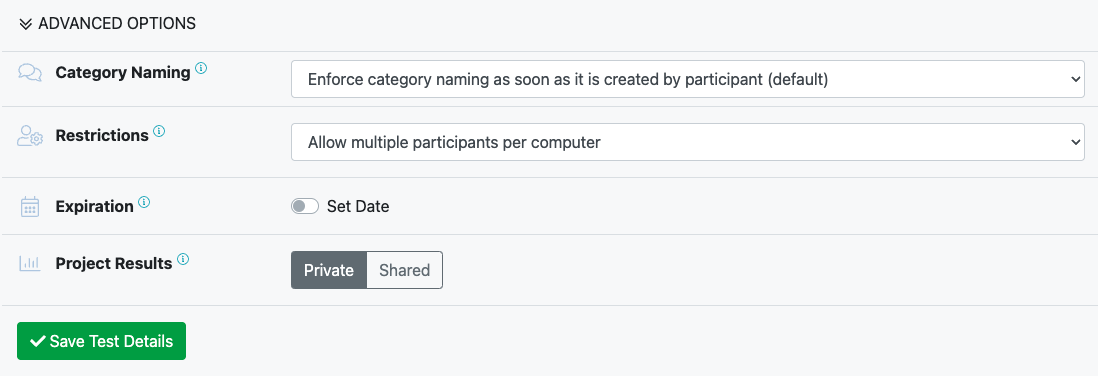The width and height of the screenshot is (1098, 376).
Task: Click the speech bubbles Category Naming icon
Action: coord(29,73)
